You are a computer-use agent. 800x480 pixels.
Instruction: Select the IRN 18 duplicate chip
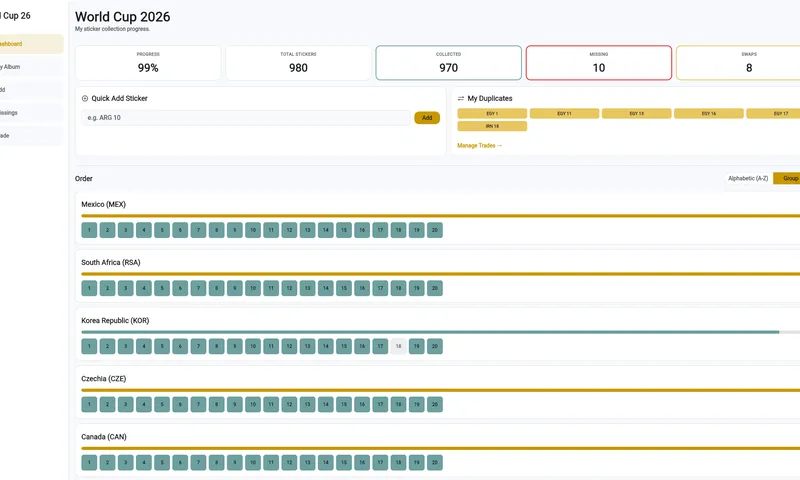tap(492, 126)
